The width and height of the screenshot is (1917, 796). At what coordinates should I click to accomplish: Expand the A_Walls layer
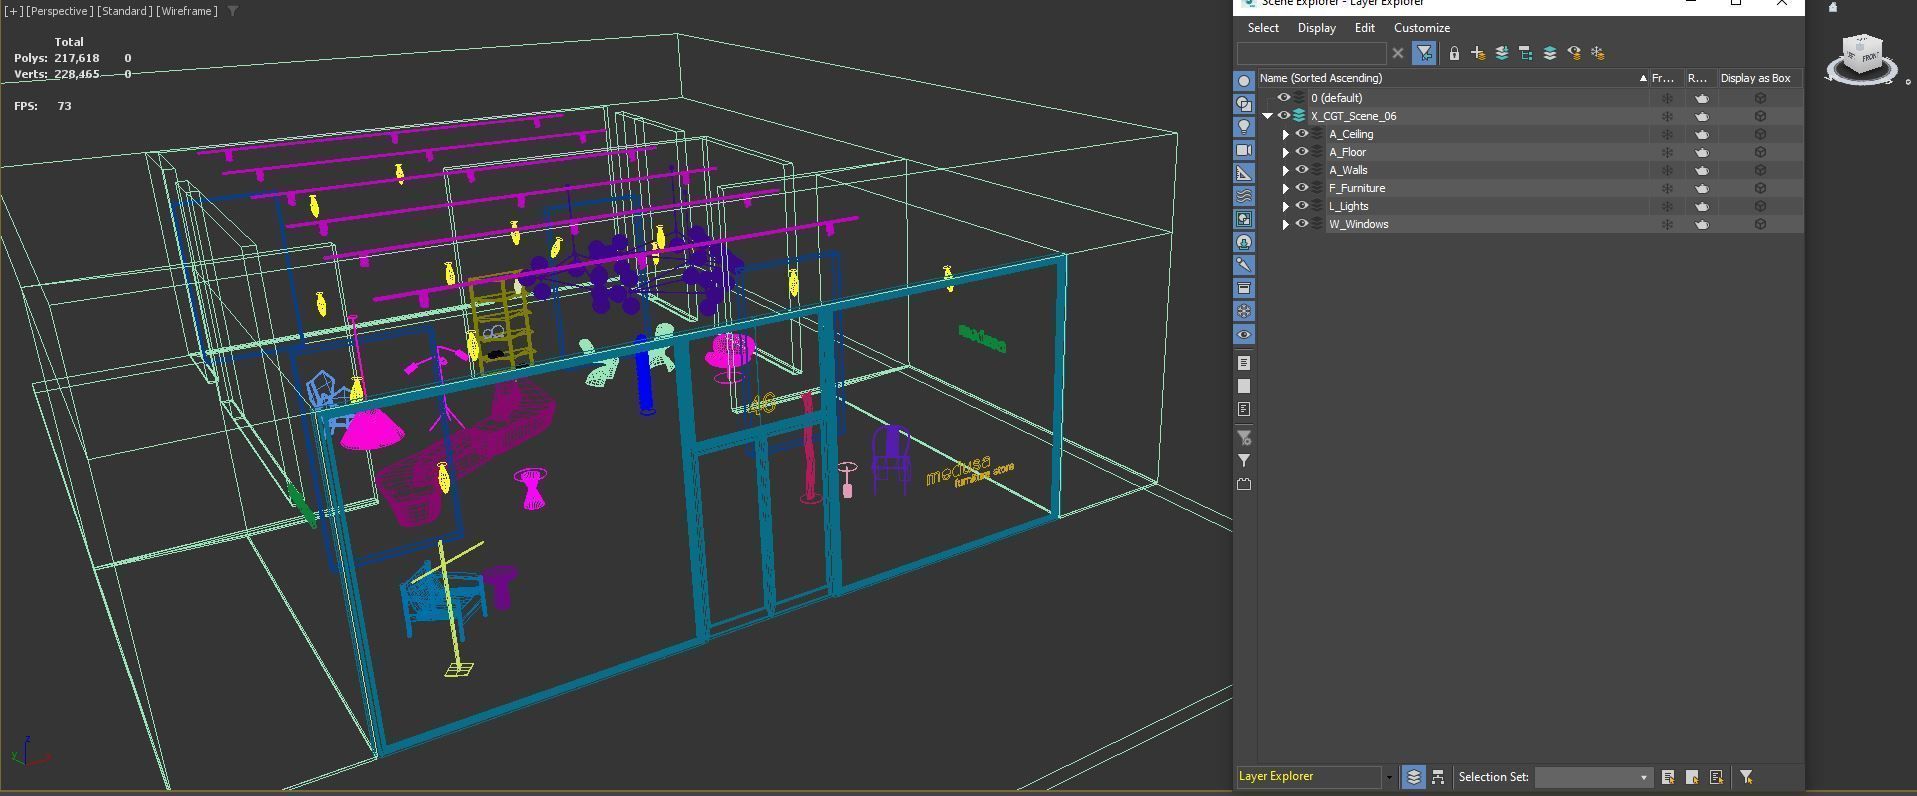(x=1286, y=170)
